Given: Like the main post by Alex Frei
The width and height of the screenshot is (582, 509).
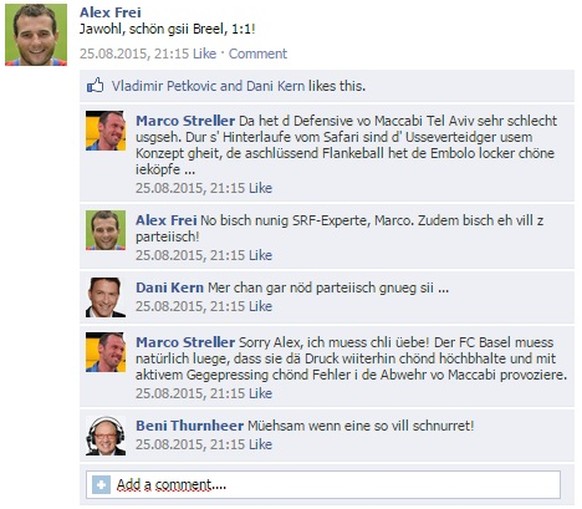Looking at the screenshot, I should tap(205, 54).
